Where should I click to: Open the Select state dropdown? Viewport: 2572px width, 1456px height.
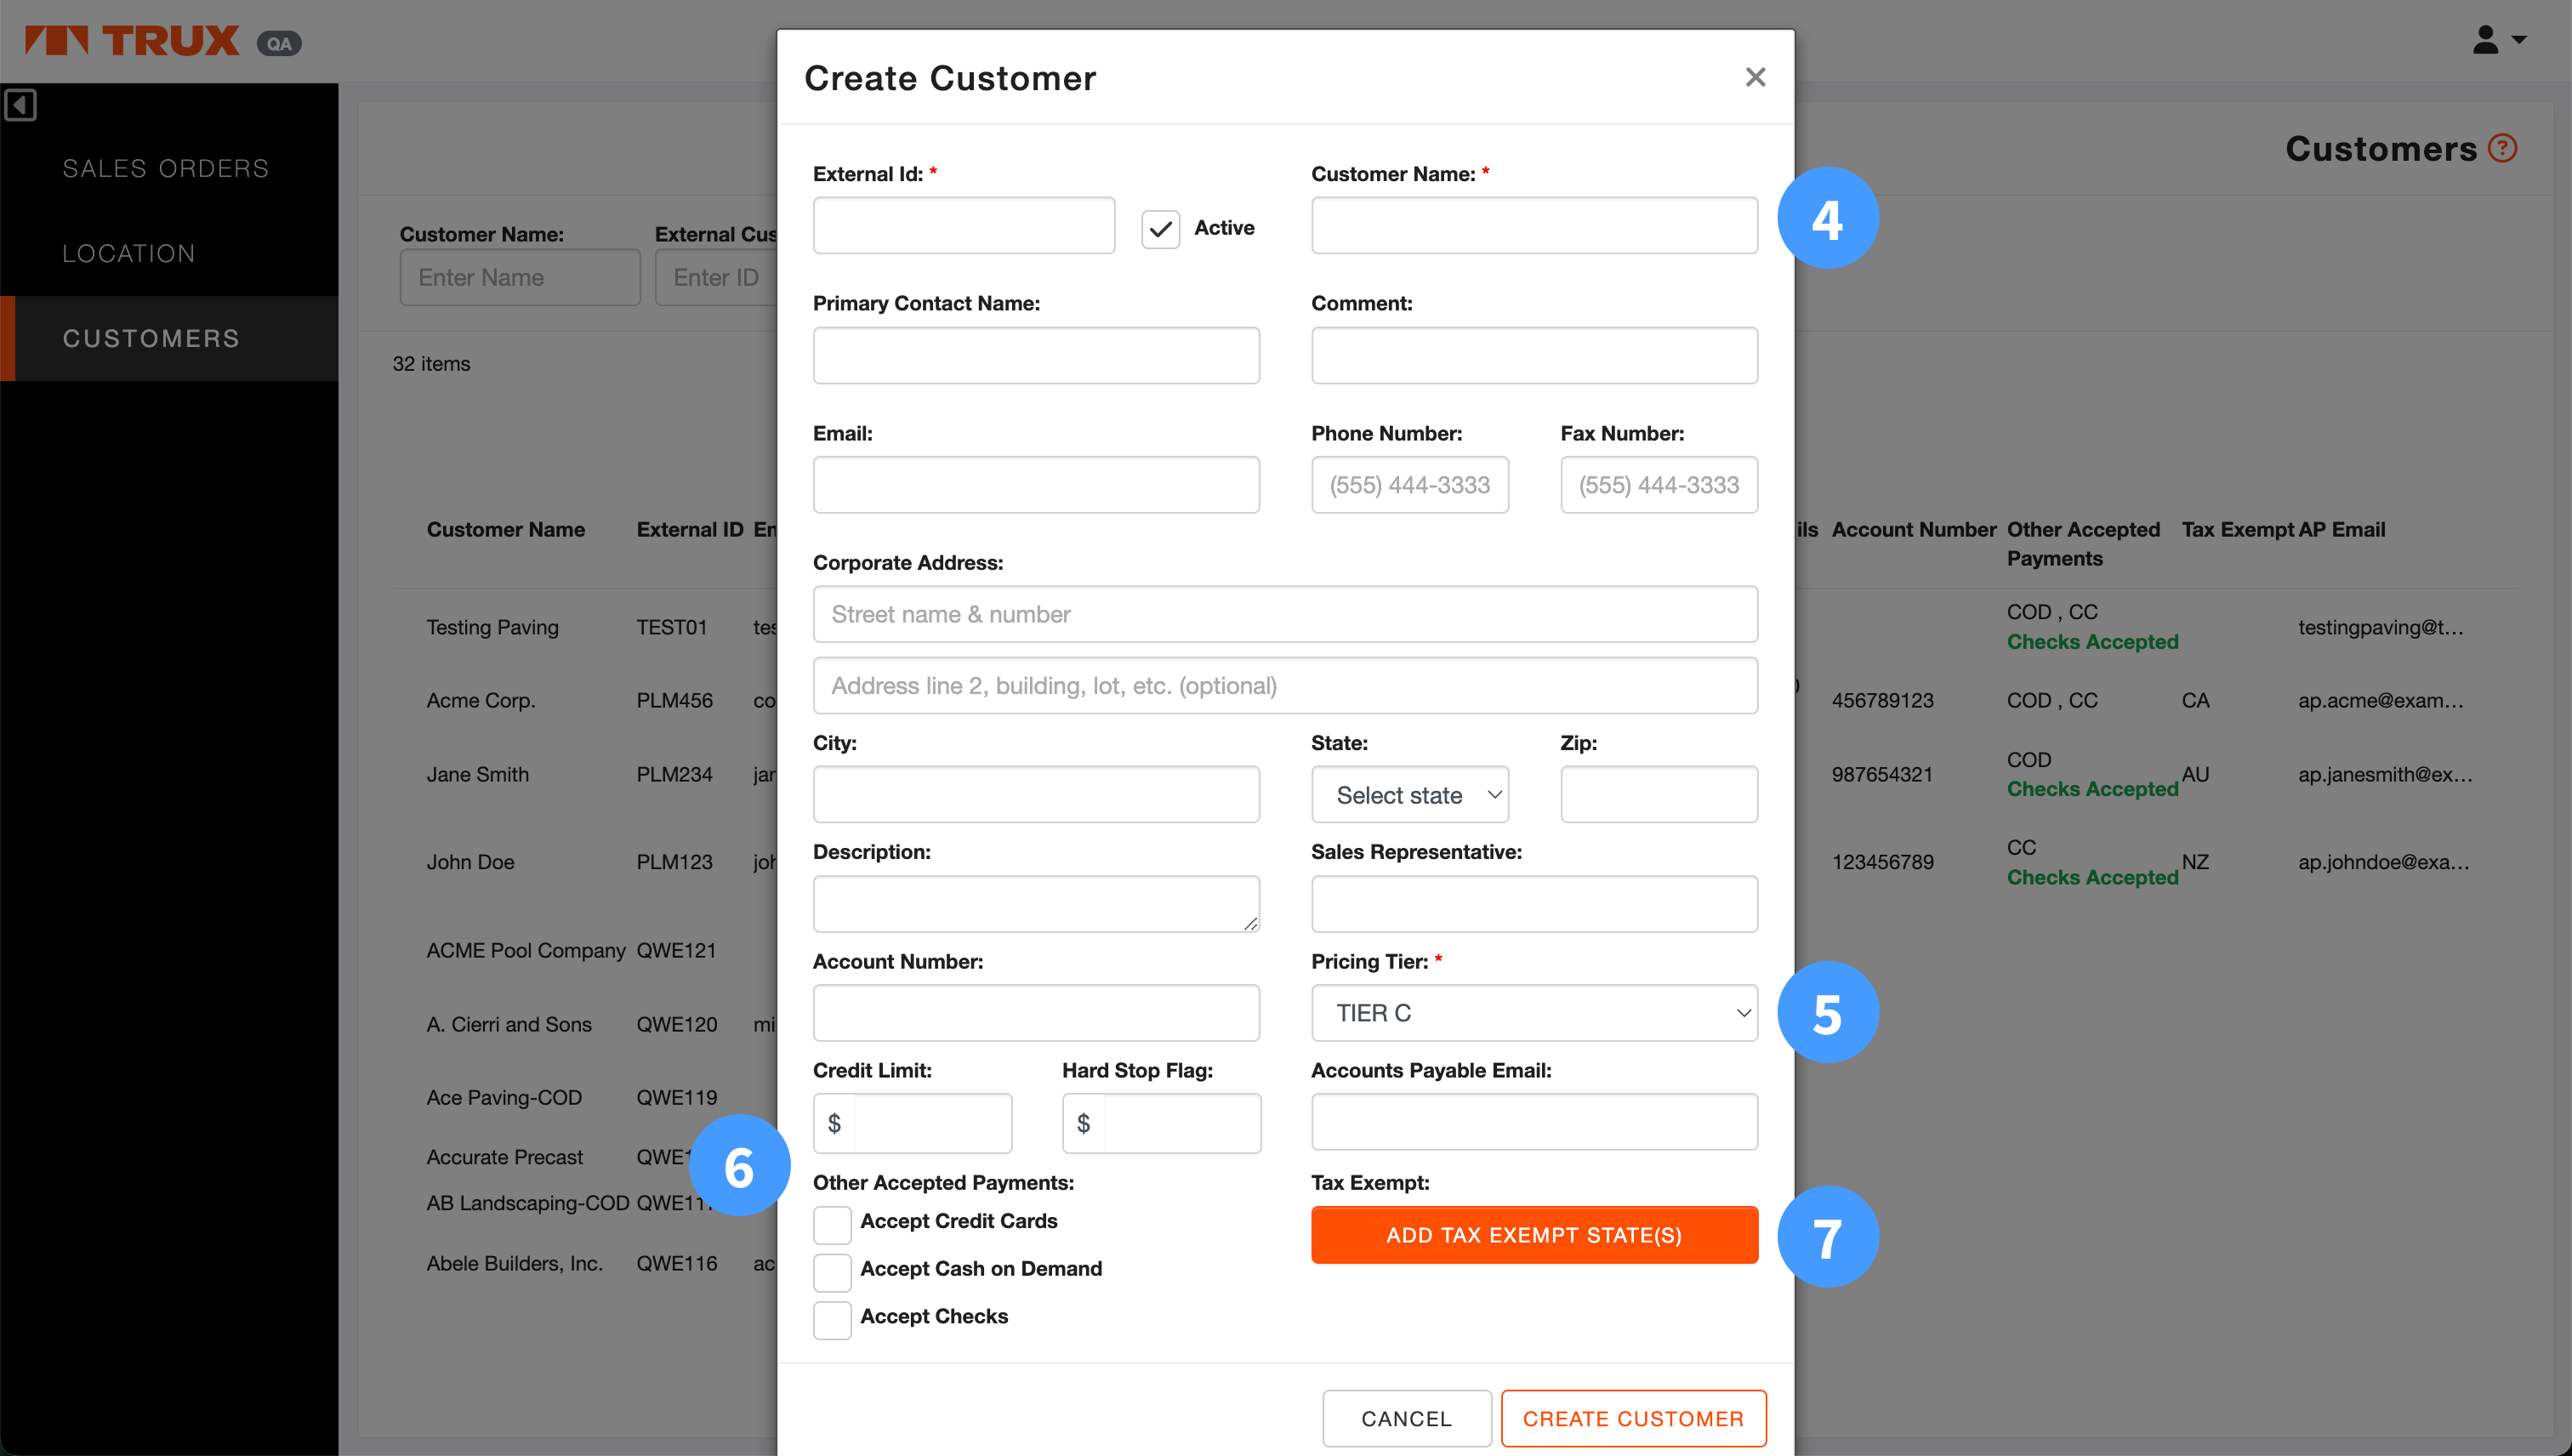point(1409,795)
